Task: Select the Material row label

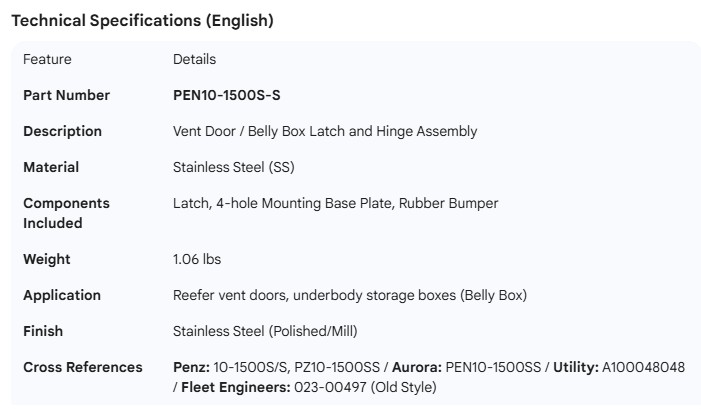Action: (x=51, y=167)
